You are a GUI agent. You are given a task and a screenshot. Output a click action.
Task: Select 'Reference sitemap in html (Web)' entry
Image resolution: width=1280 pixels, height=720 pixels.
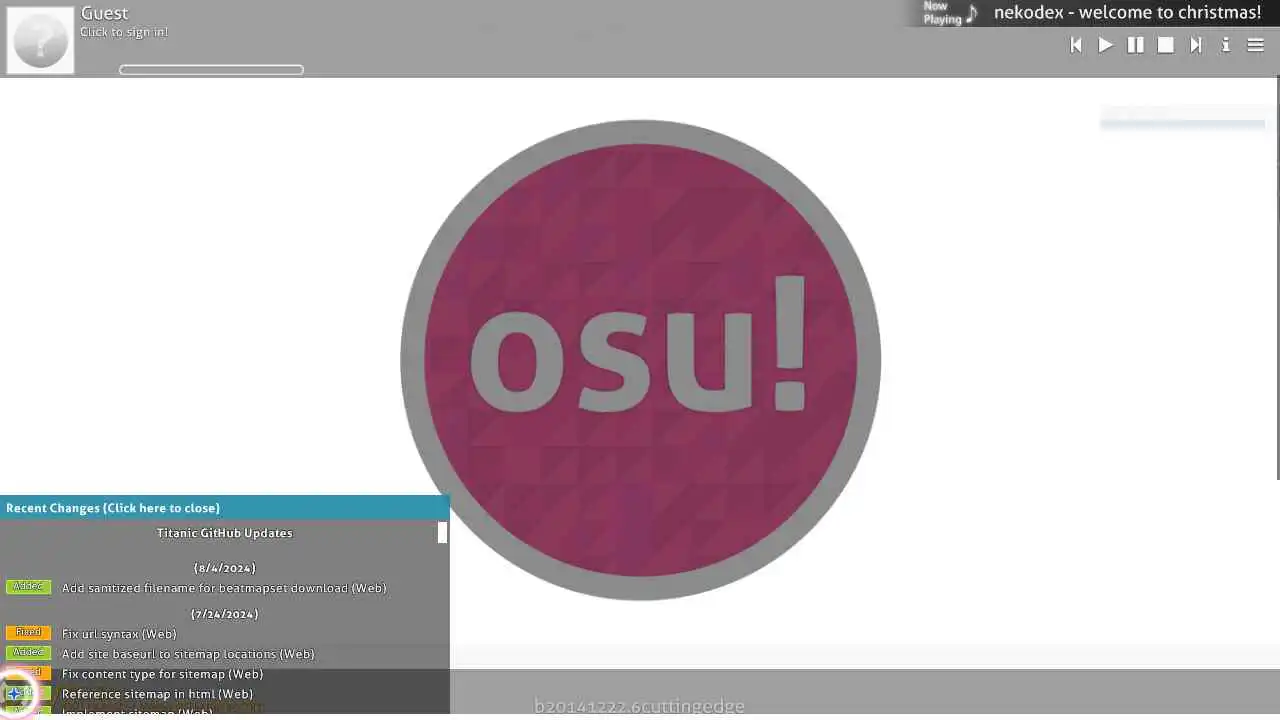157,694
